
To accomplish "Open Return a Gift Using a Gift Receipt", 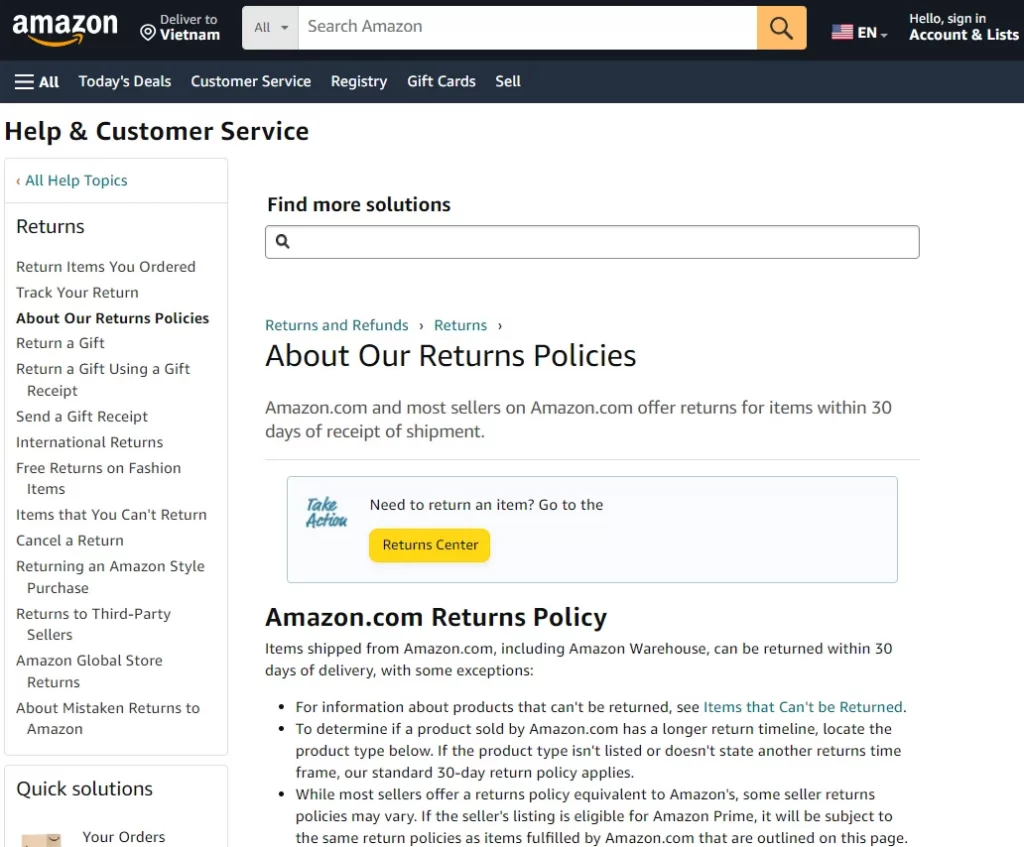I will pyautogui.click(x=103, y=380).
